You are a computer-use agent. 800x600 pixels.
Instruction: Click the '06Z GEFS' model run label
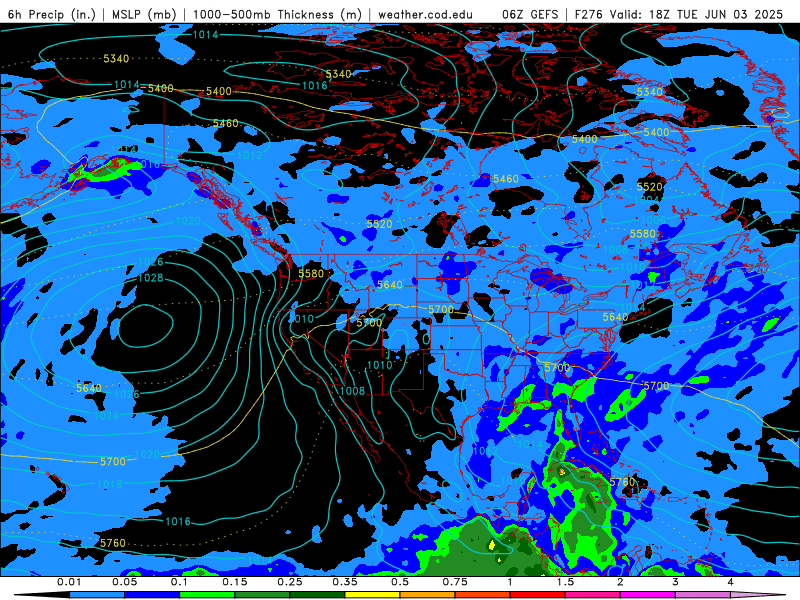530,15
